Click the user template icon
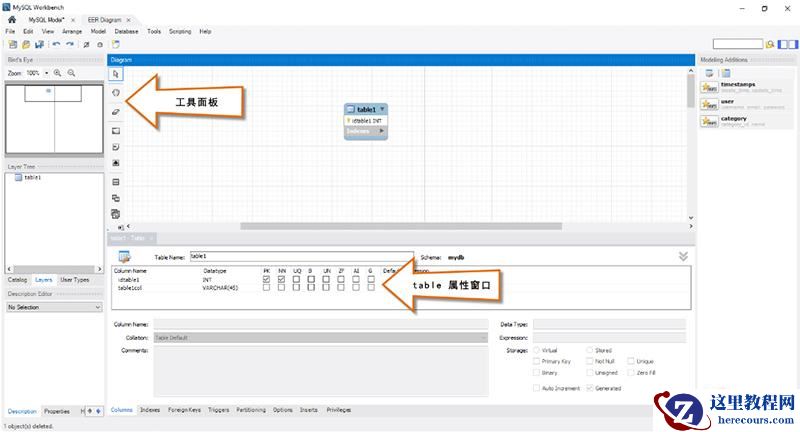 (709, 105)
